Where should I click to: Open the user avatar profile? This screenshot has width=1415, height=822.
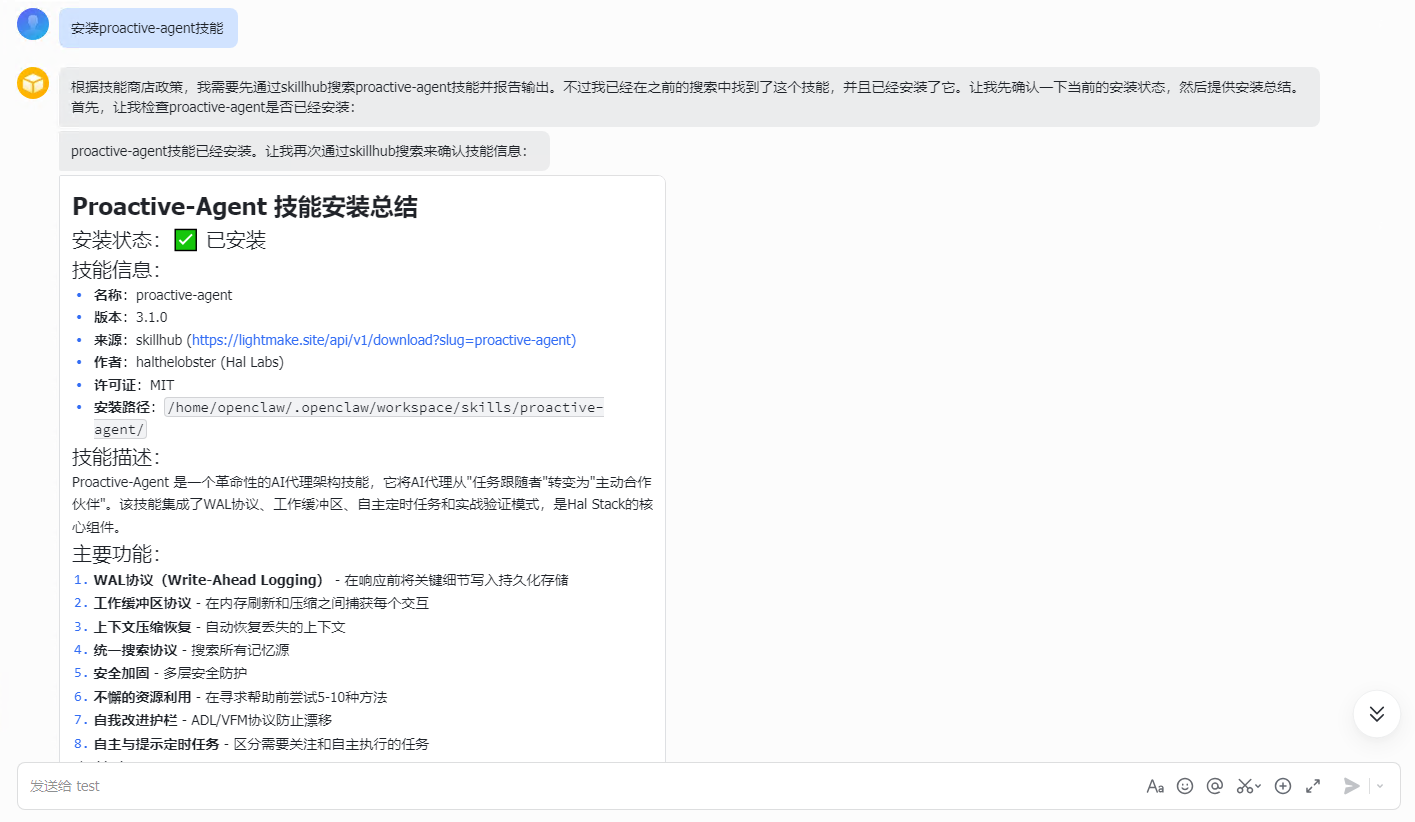coord(33,24)
